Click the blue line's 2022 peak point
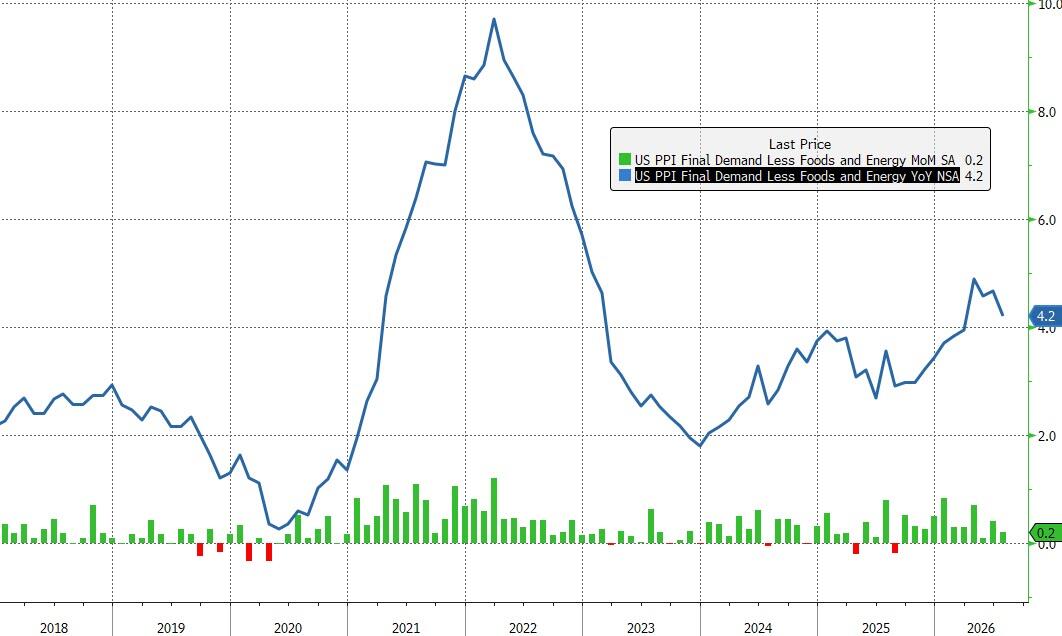Screen dimensions: 1062x636 [x=494, y=19]
